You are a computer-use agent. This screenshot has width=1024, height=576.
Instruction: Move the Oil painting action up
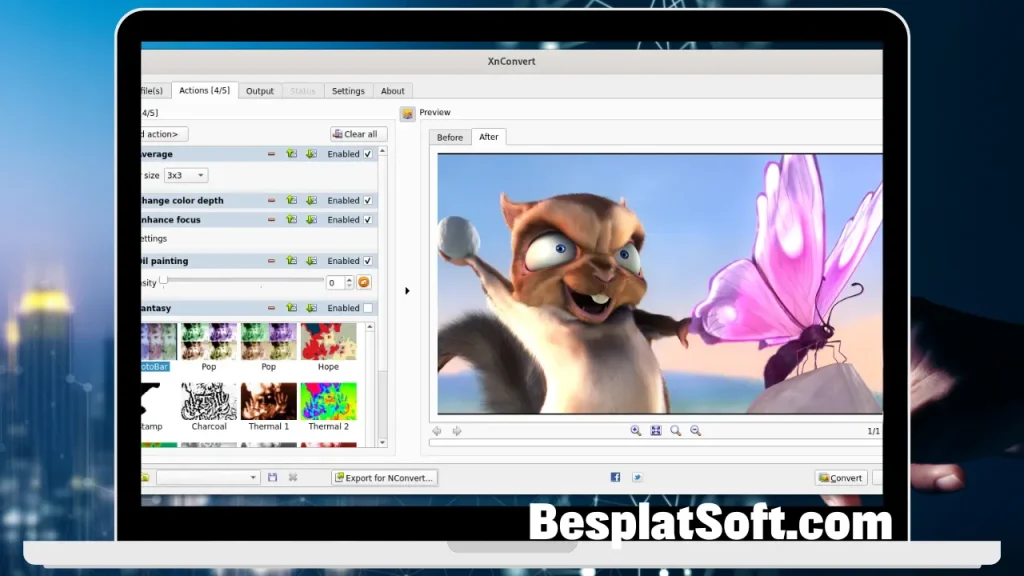pos(292,261)
